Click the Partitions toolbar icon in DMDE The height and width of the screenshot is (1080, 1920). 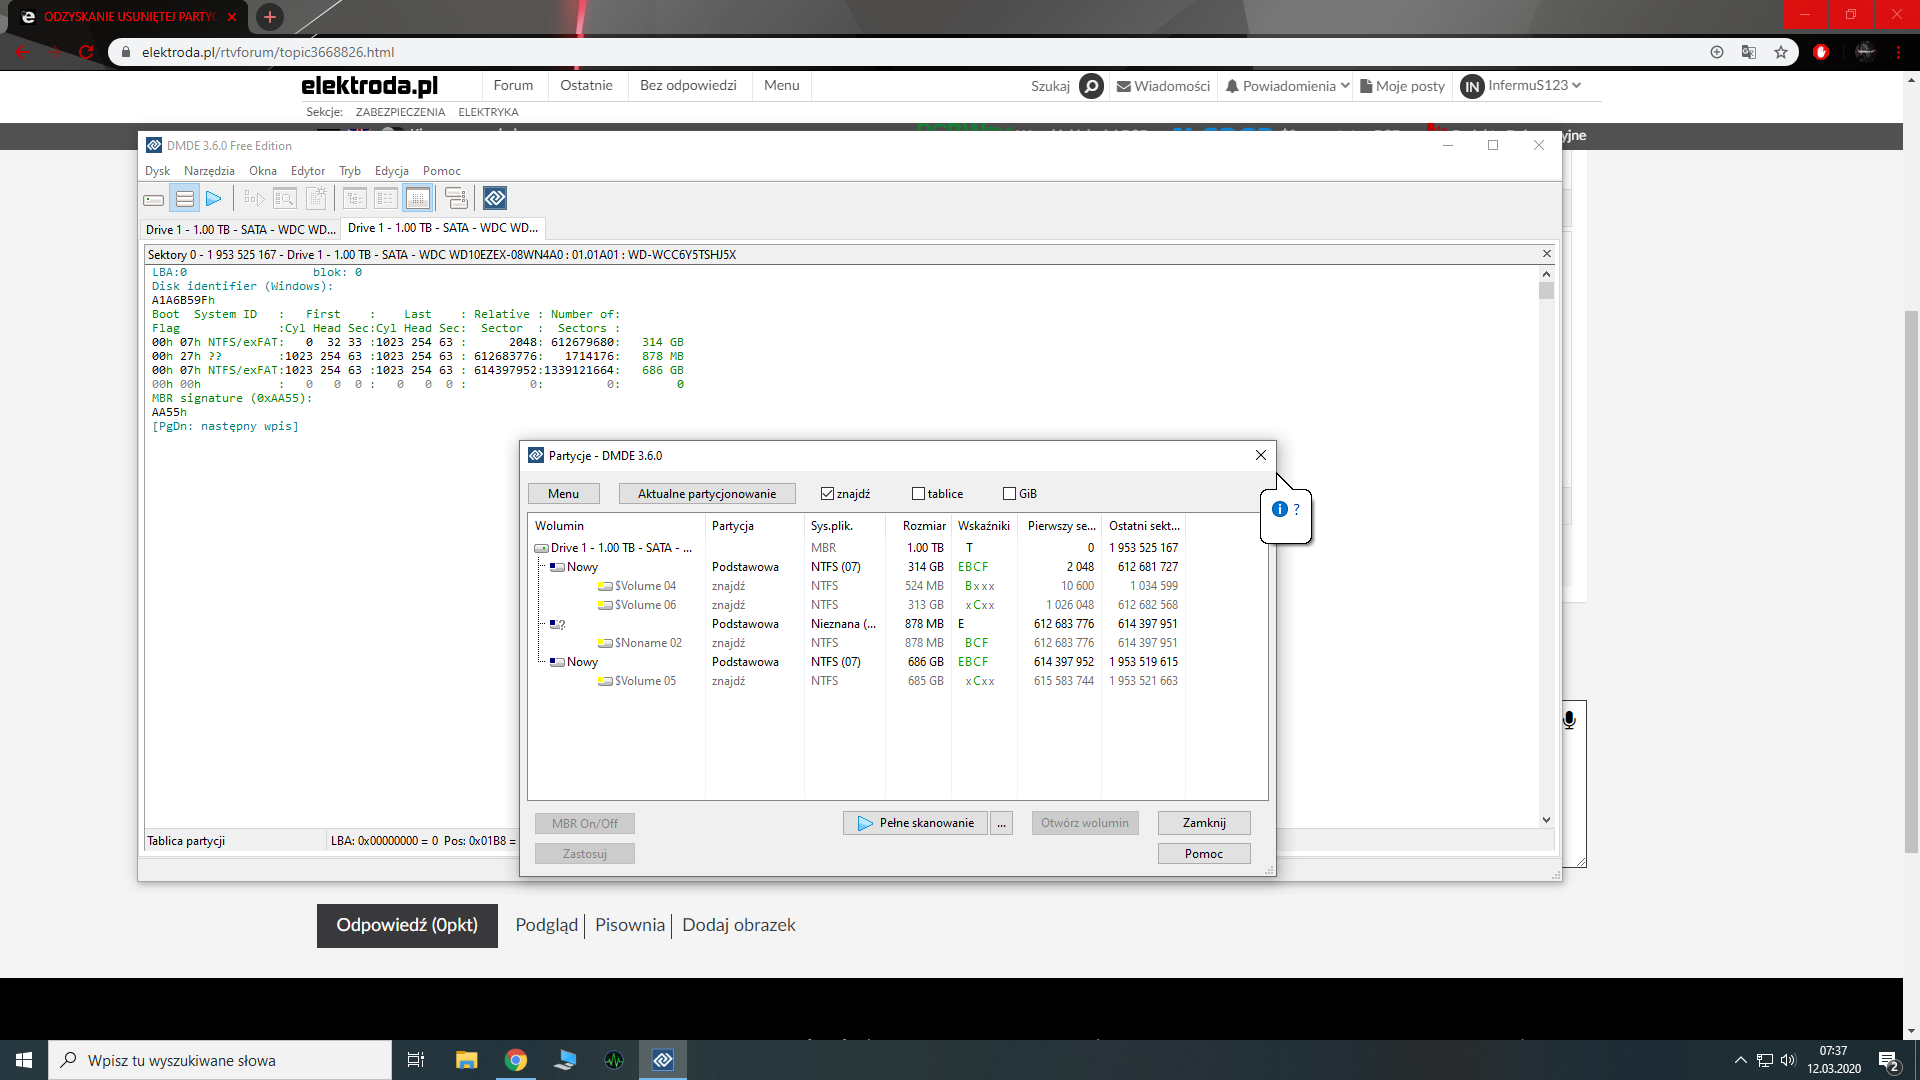coord(184,199)
